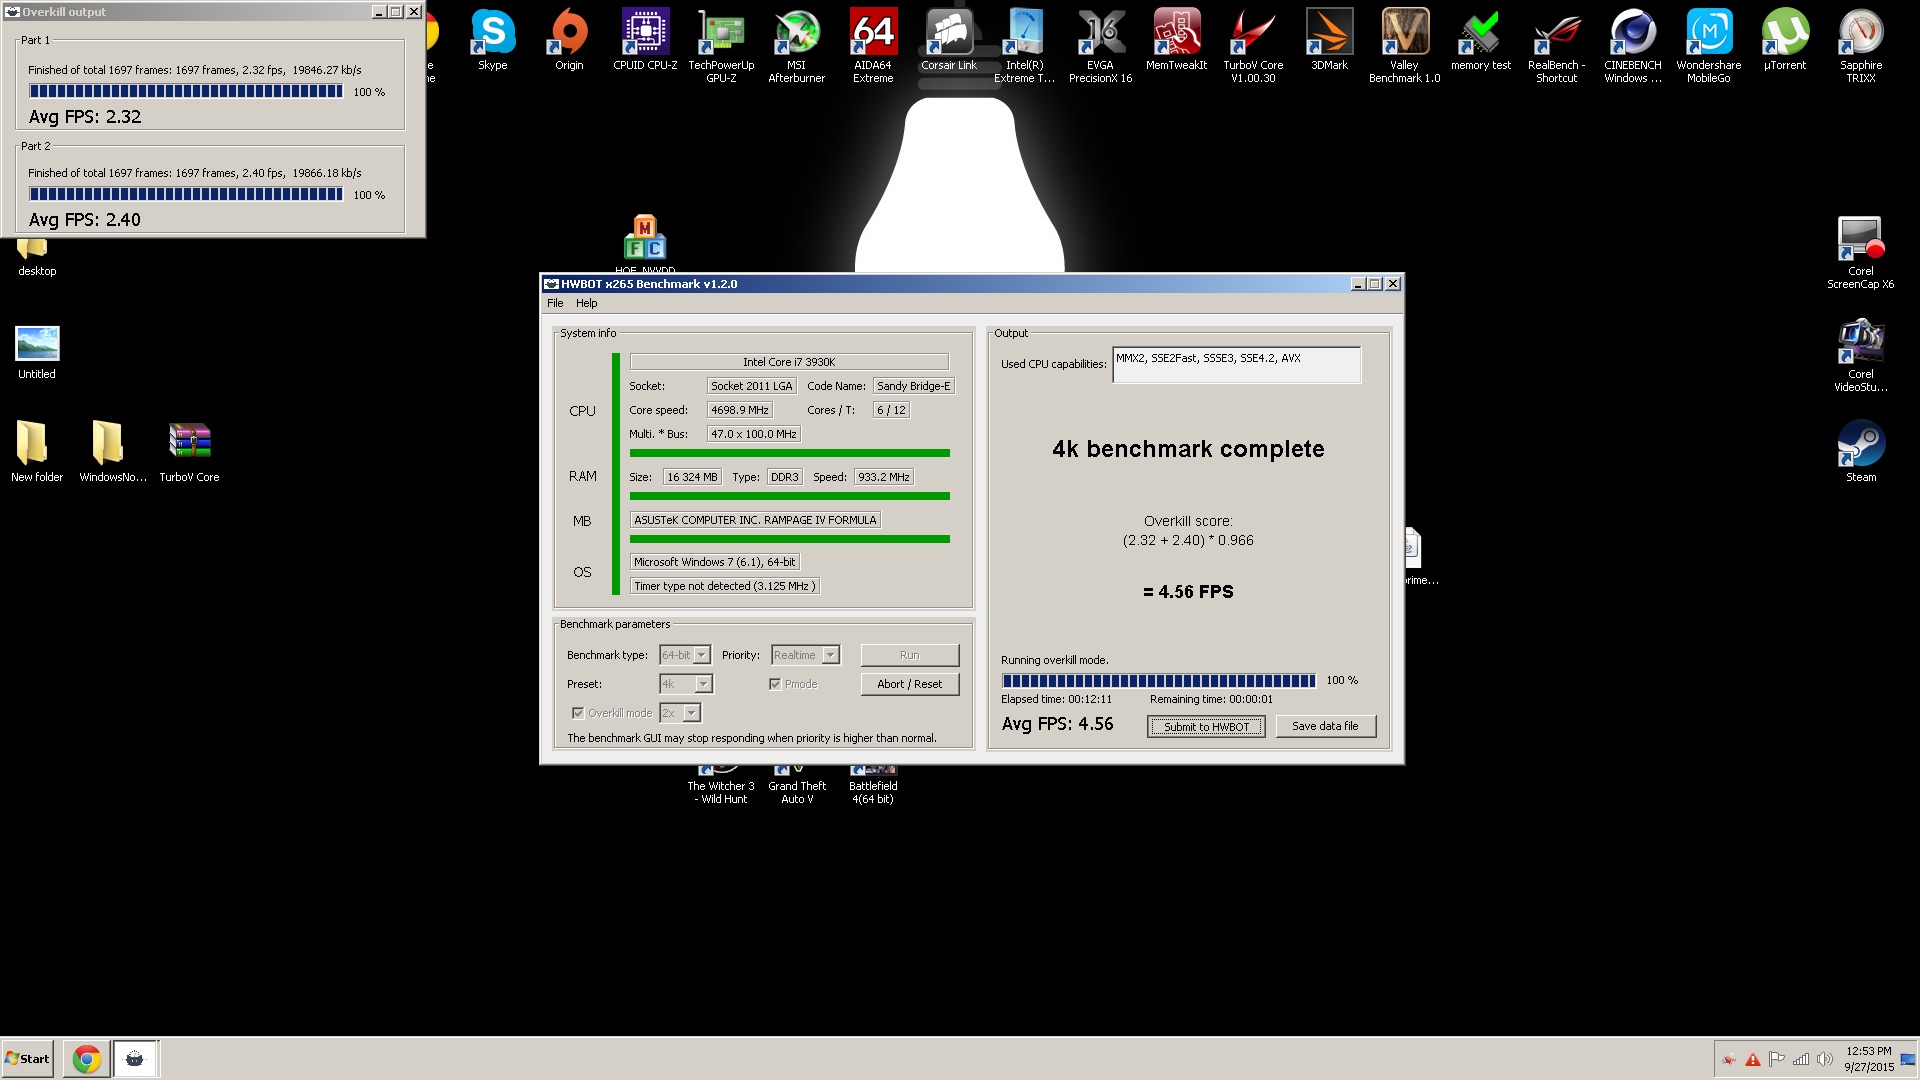Expand the Priority dropdown
The height and width of the screenshot is (1080, 1920).
point(830,655)
